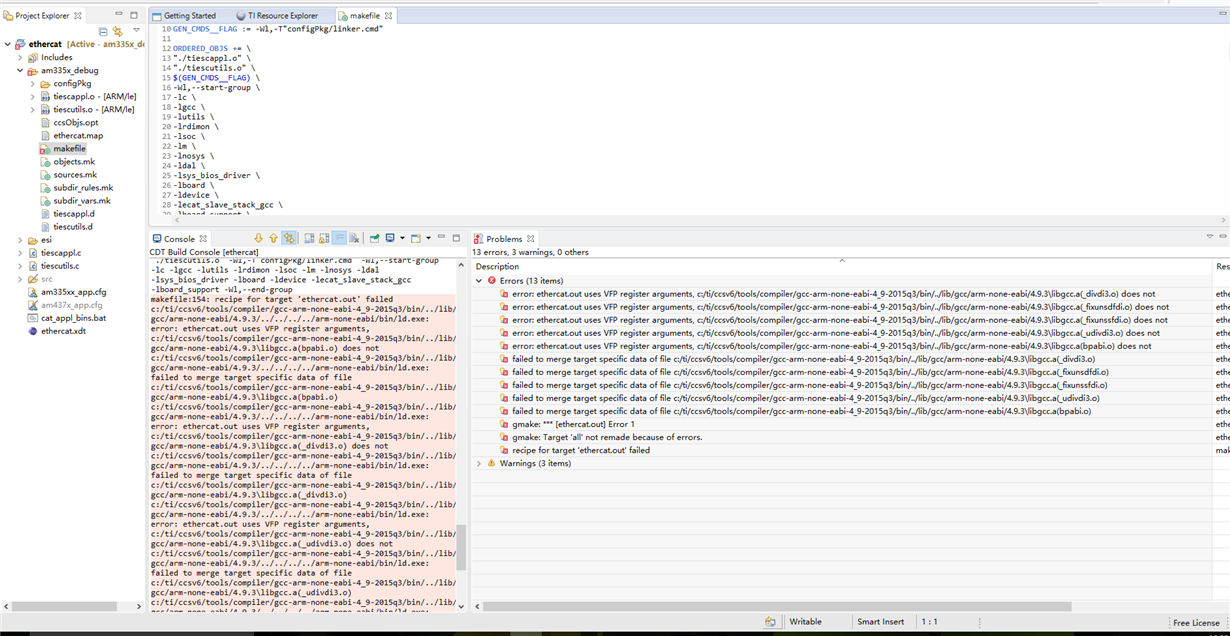
Task: Close the Problems tab
Action: 530,239
